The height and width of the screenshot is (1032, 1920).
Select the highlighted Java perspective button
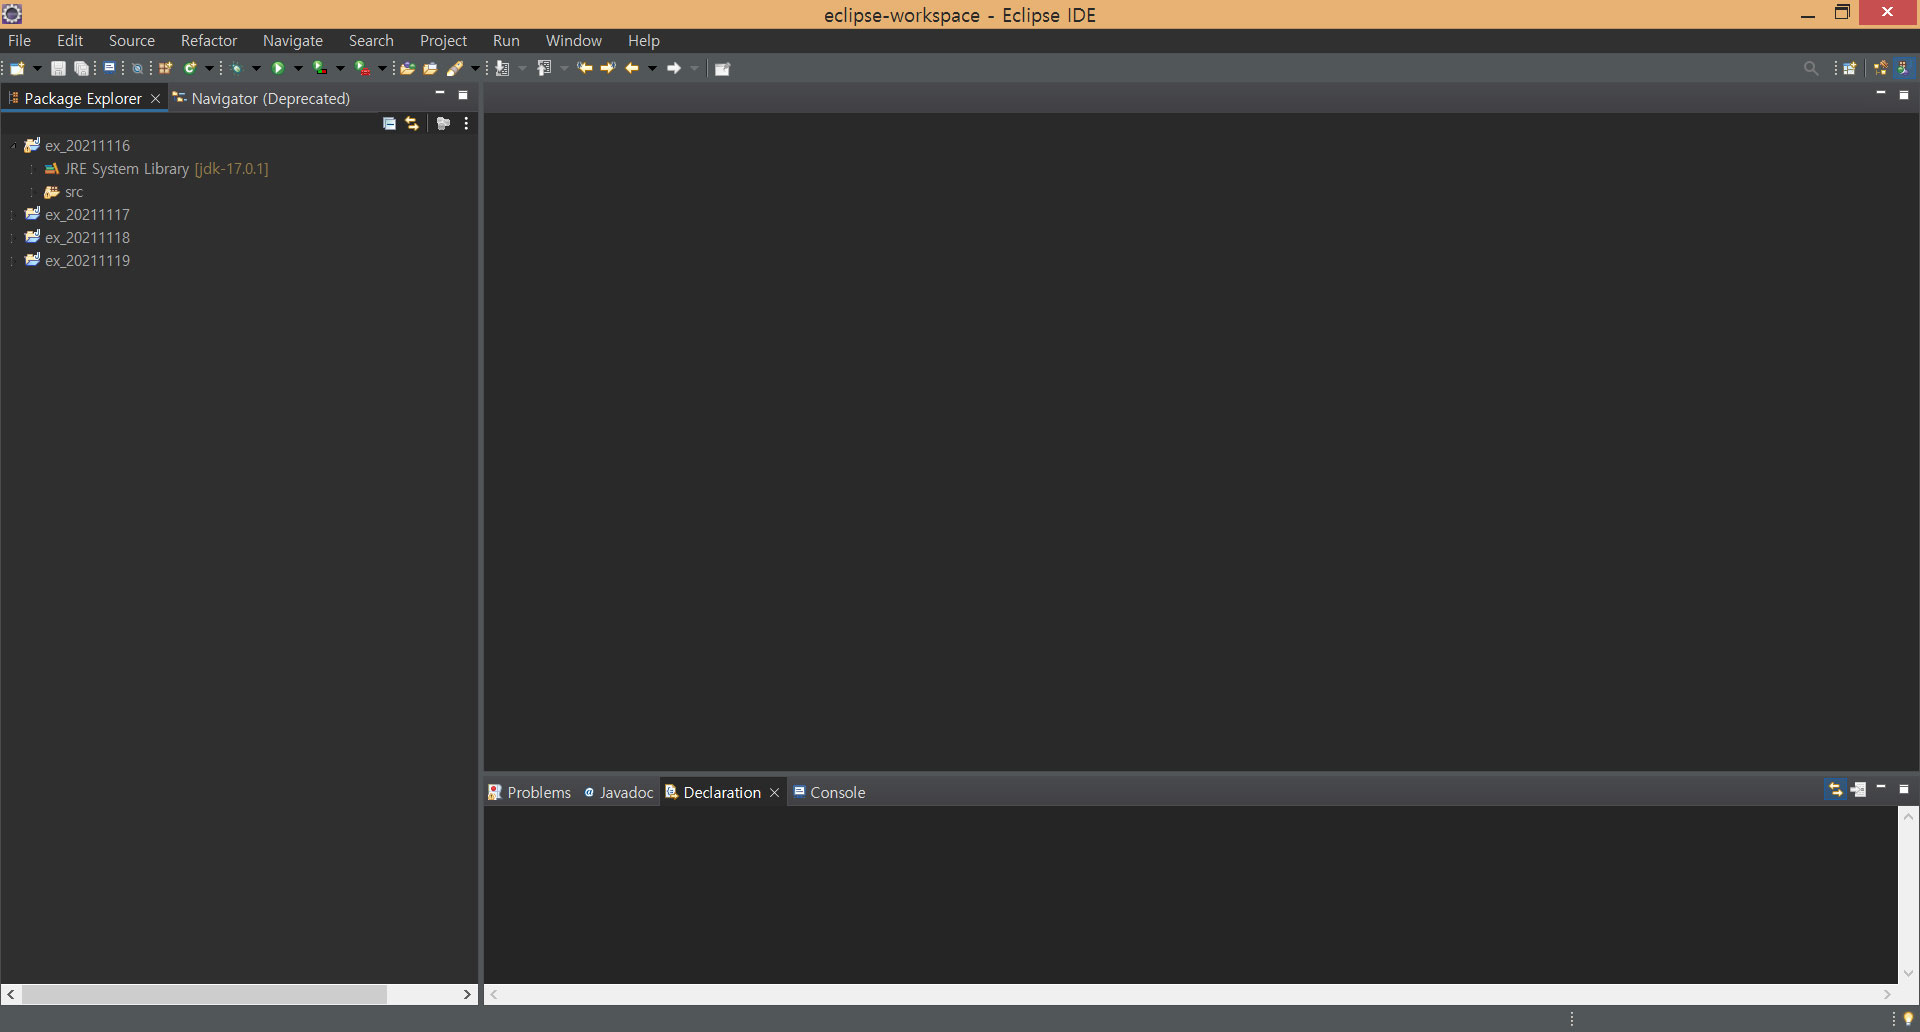[x=1904, y=68]
